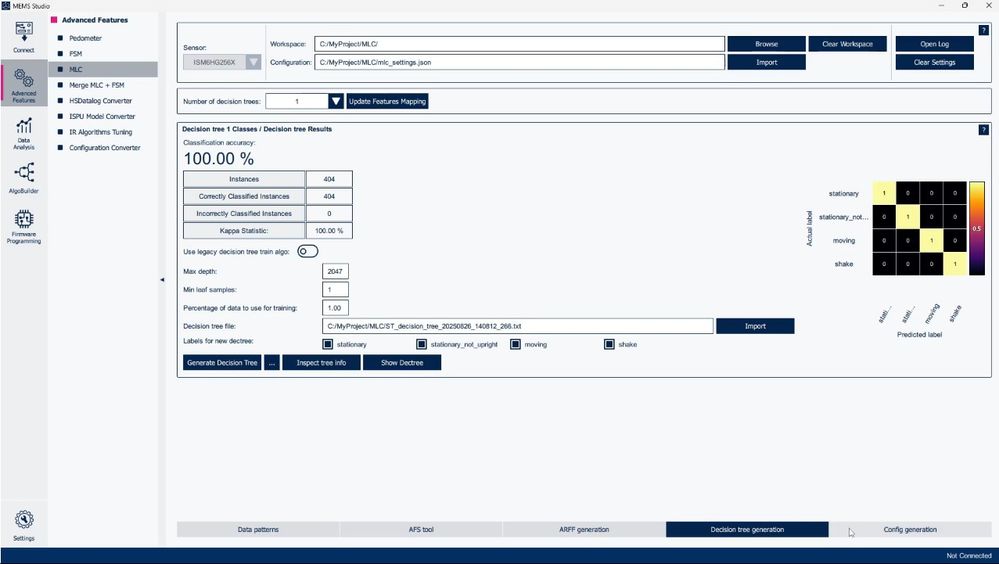Click Open Log button
This screenshot has width=999, height=564.
(x=935, y=44)
